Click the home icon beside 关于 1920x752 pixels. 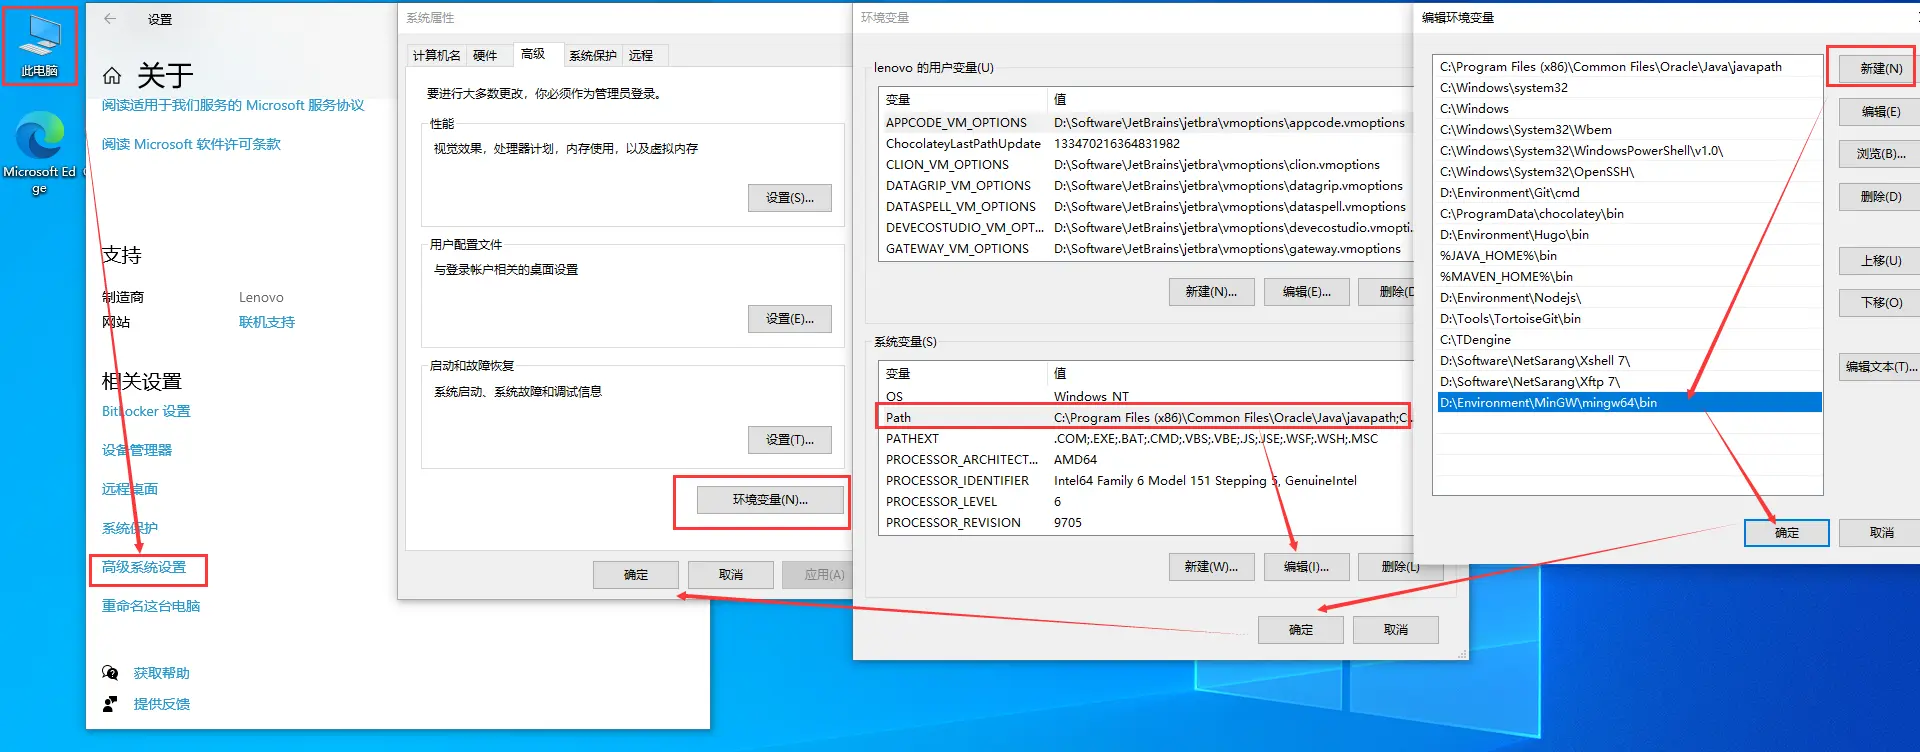tap(112, 76)
